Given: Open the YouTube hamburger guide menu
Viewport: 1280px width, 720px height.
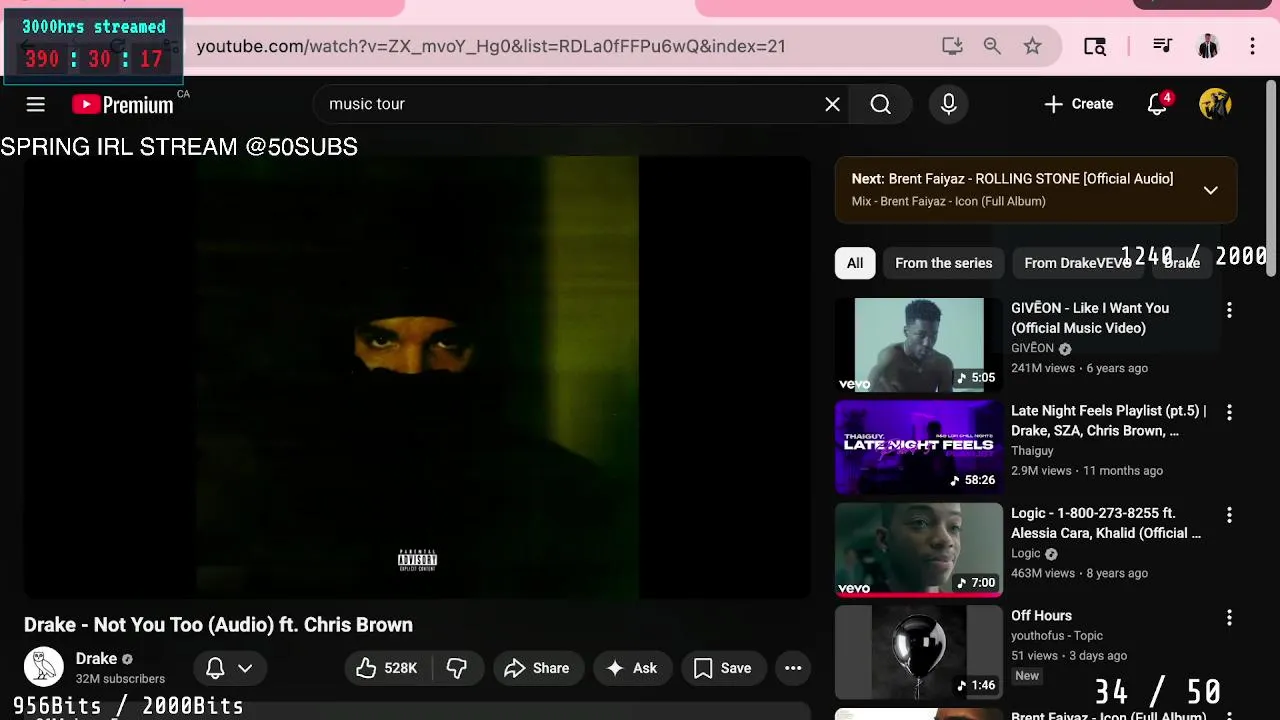Looking at the screenshot, I should click(36, 104).
